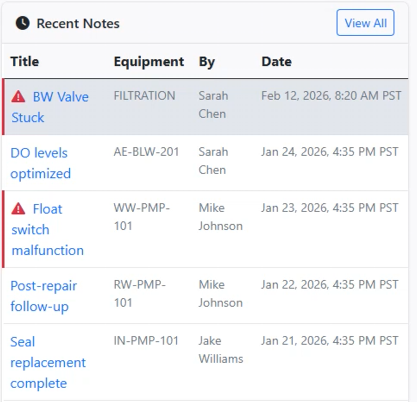Click Sarah Chen in the DO levels row
The width and height of the screenshot is (417, 402).
pos(213,161)
